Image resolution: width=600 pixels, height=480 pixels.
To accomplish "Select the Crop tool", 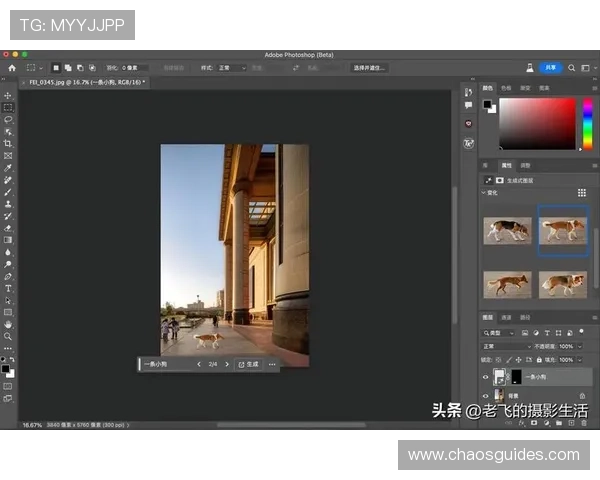I will tap(8, 144).
